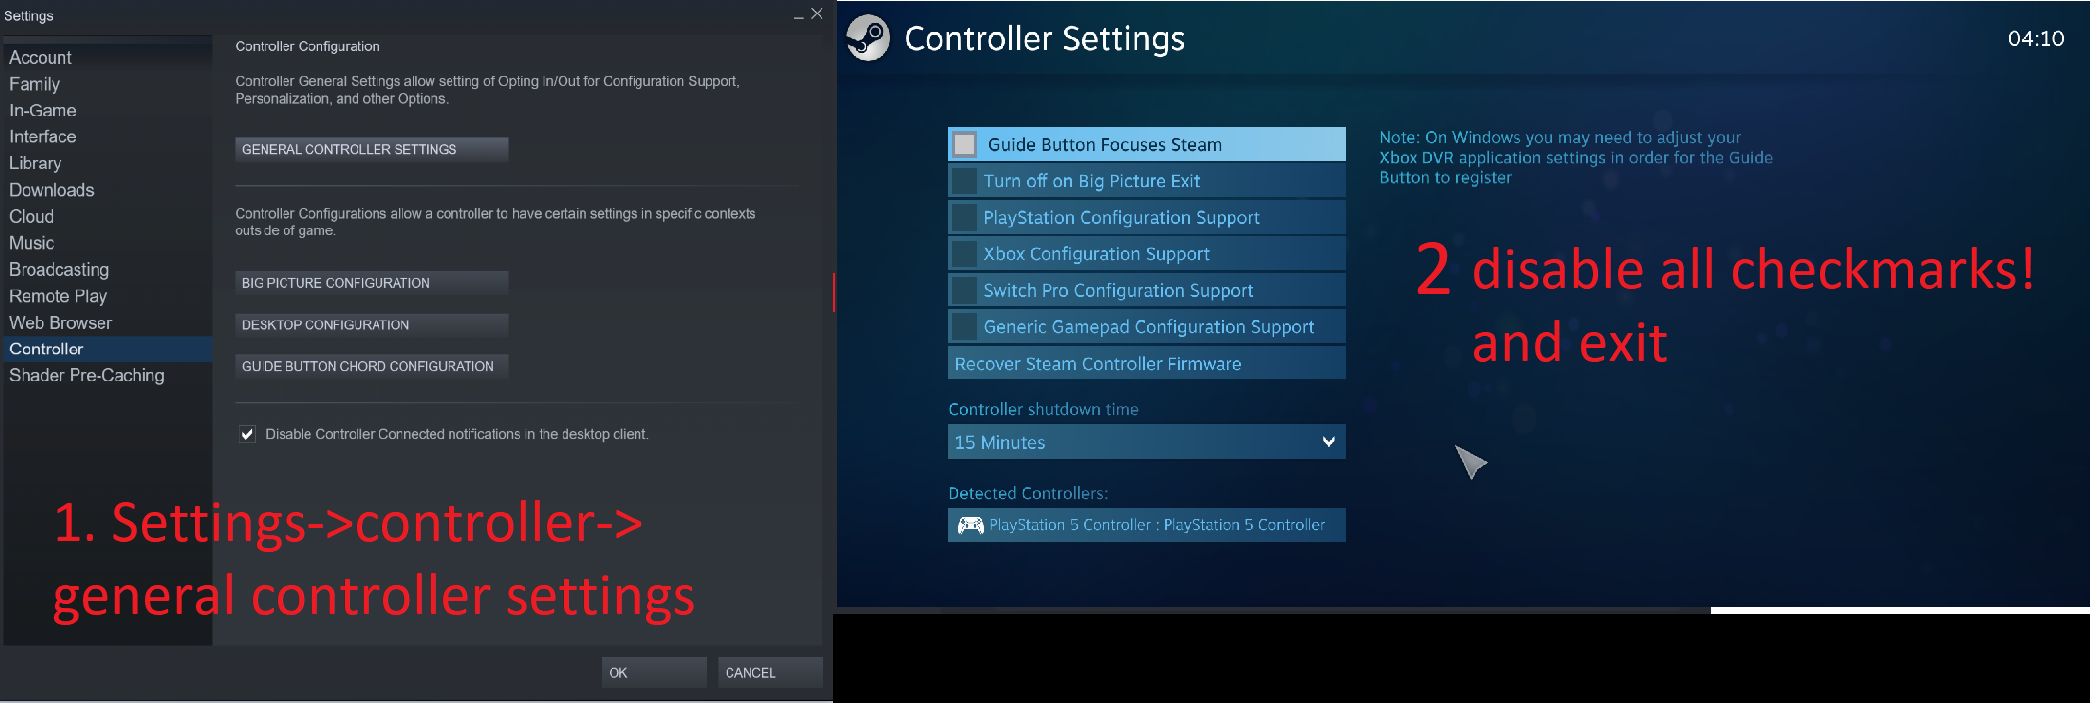Click OK in the Settings window
The image size is (2090, 703).
[654, 672]
